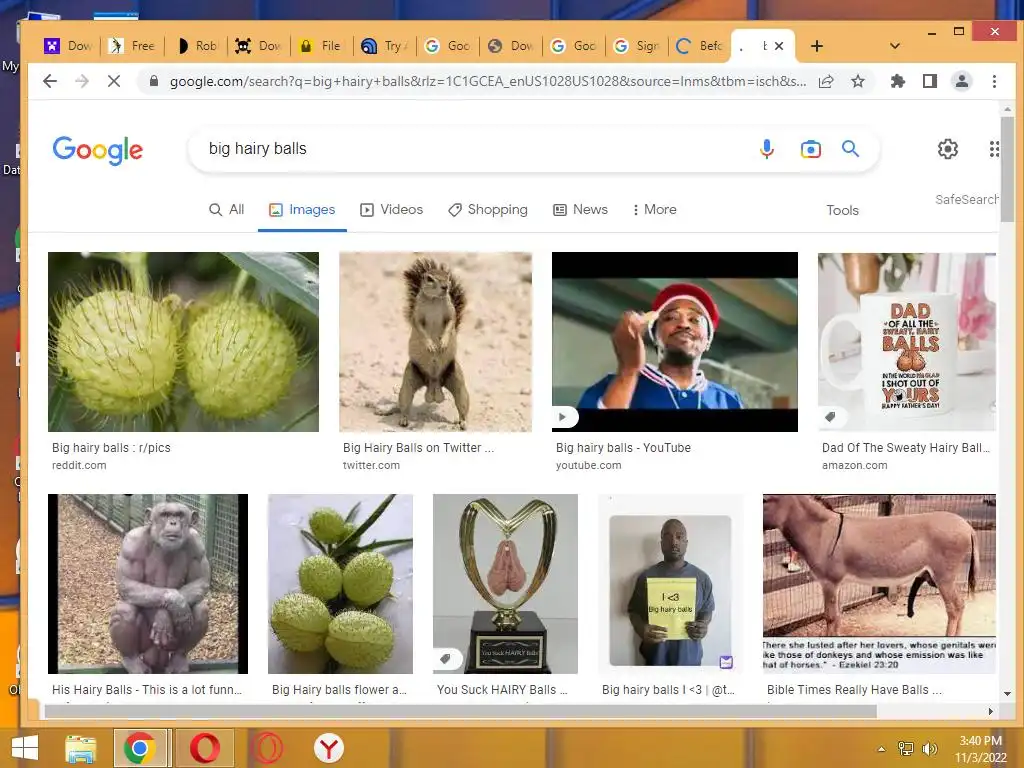Expand the tab search chevron
Screen dimensions: 1024x768
coord(895,46)
